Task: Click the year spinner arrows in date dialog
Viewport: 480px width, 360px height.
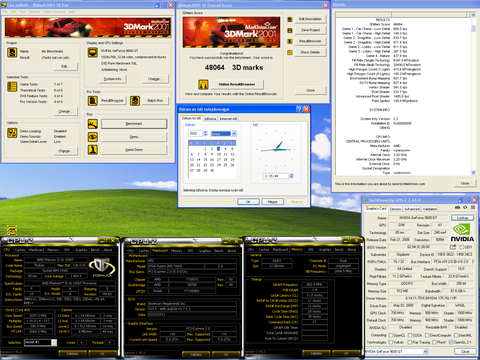Action: click(x=205, y=133)
